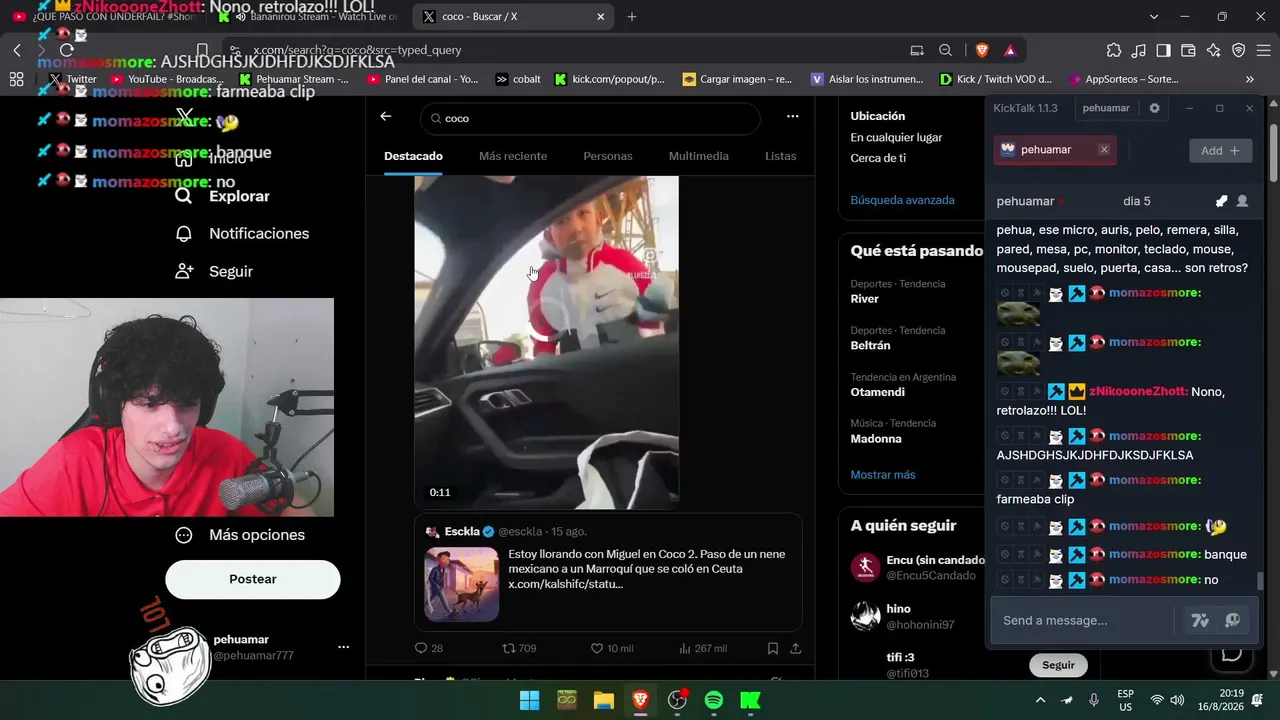
Task: Open Spotify from the taskbar
Action: click(714, 700)
